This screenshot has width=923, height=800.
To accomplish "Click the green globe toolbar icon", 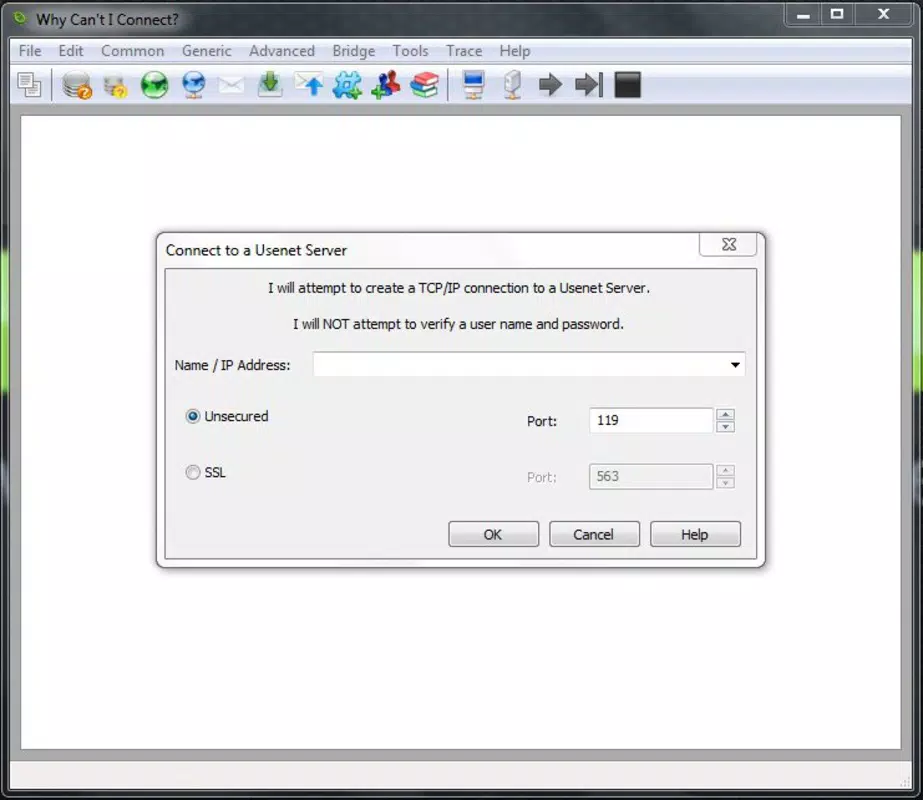I will tap(154, 85).
